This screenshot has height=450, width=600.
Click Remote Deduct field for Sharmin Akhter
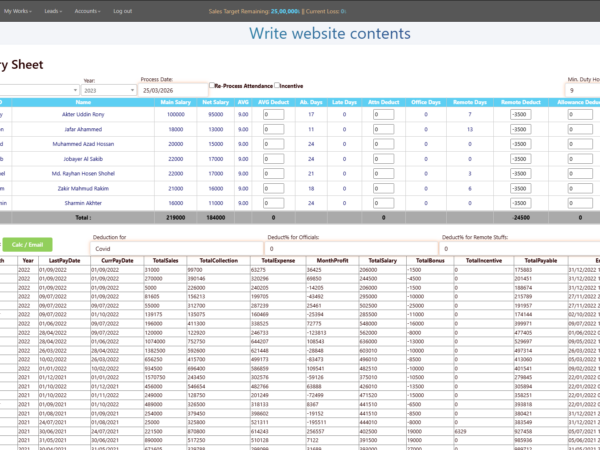pos(520,203)
